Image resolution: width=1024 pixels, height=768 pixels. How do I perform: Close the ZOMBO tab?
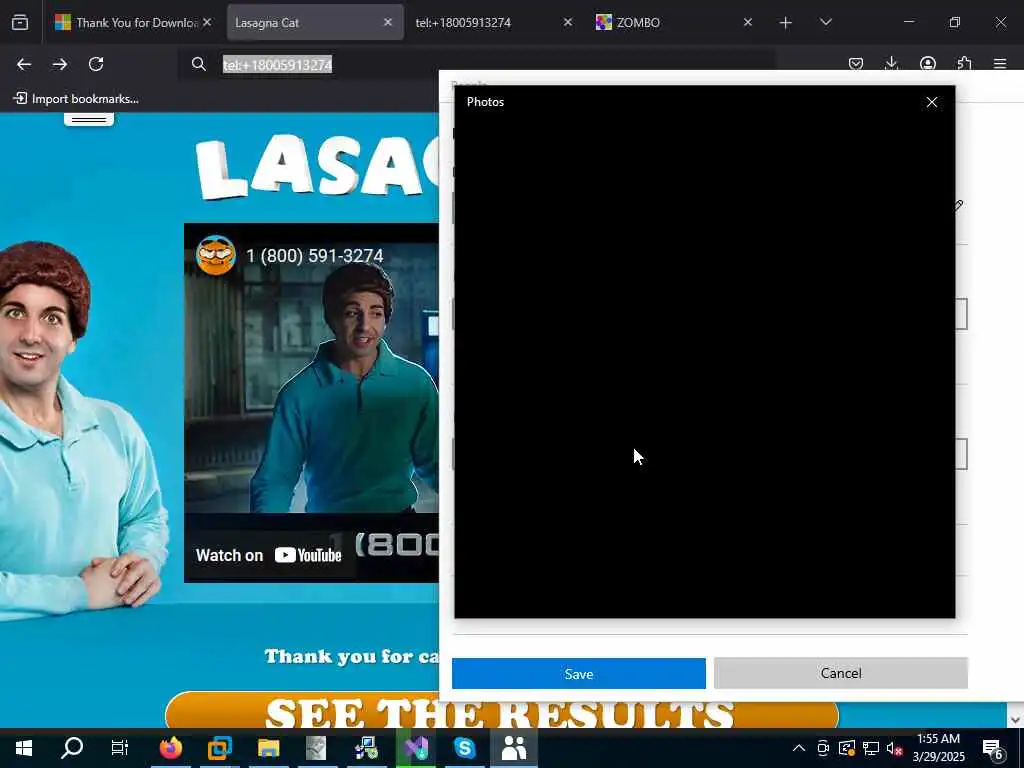[748, 22]
